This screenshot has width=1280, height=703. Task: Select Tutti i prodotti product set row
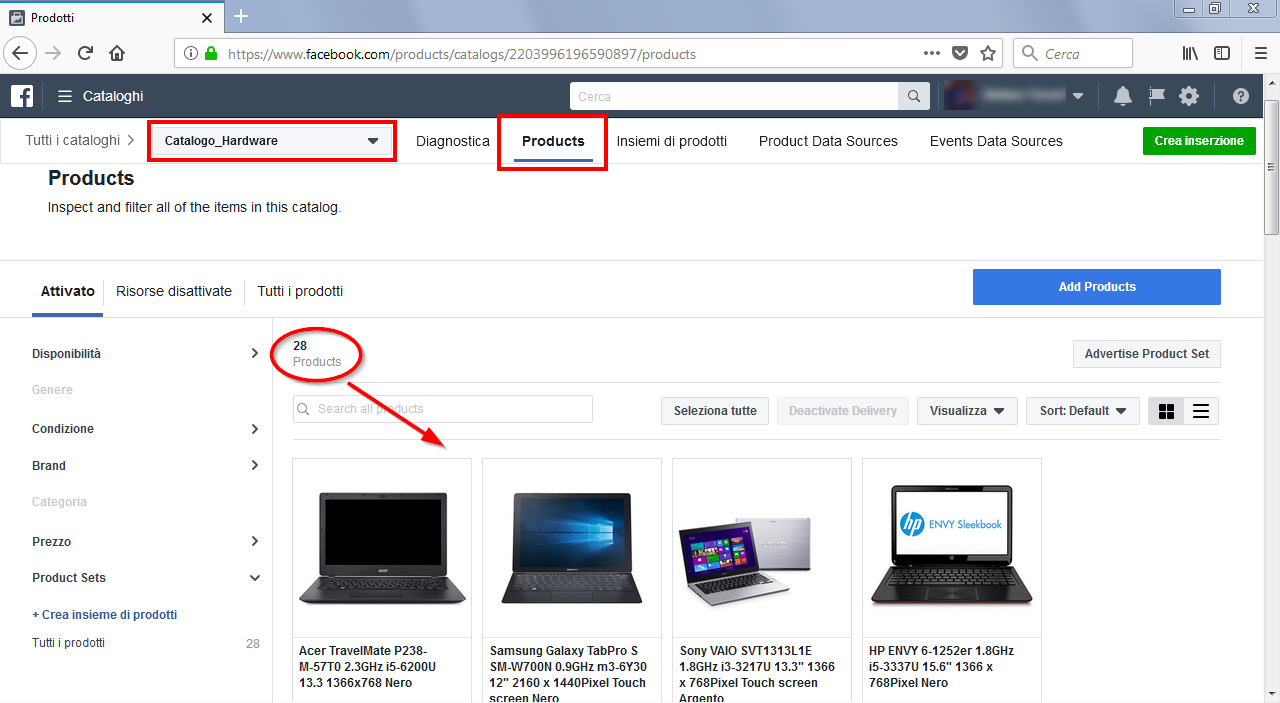coord(146,643)
